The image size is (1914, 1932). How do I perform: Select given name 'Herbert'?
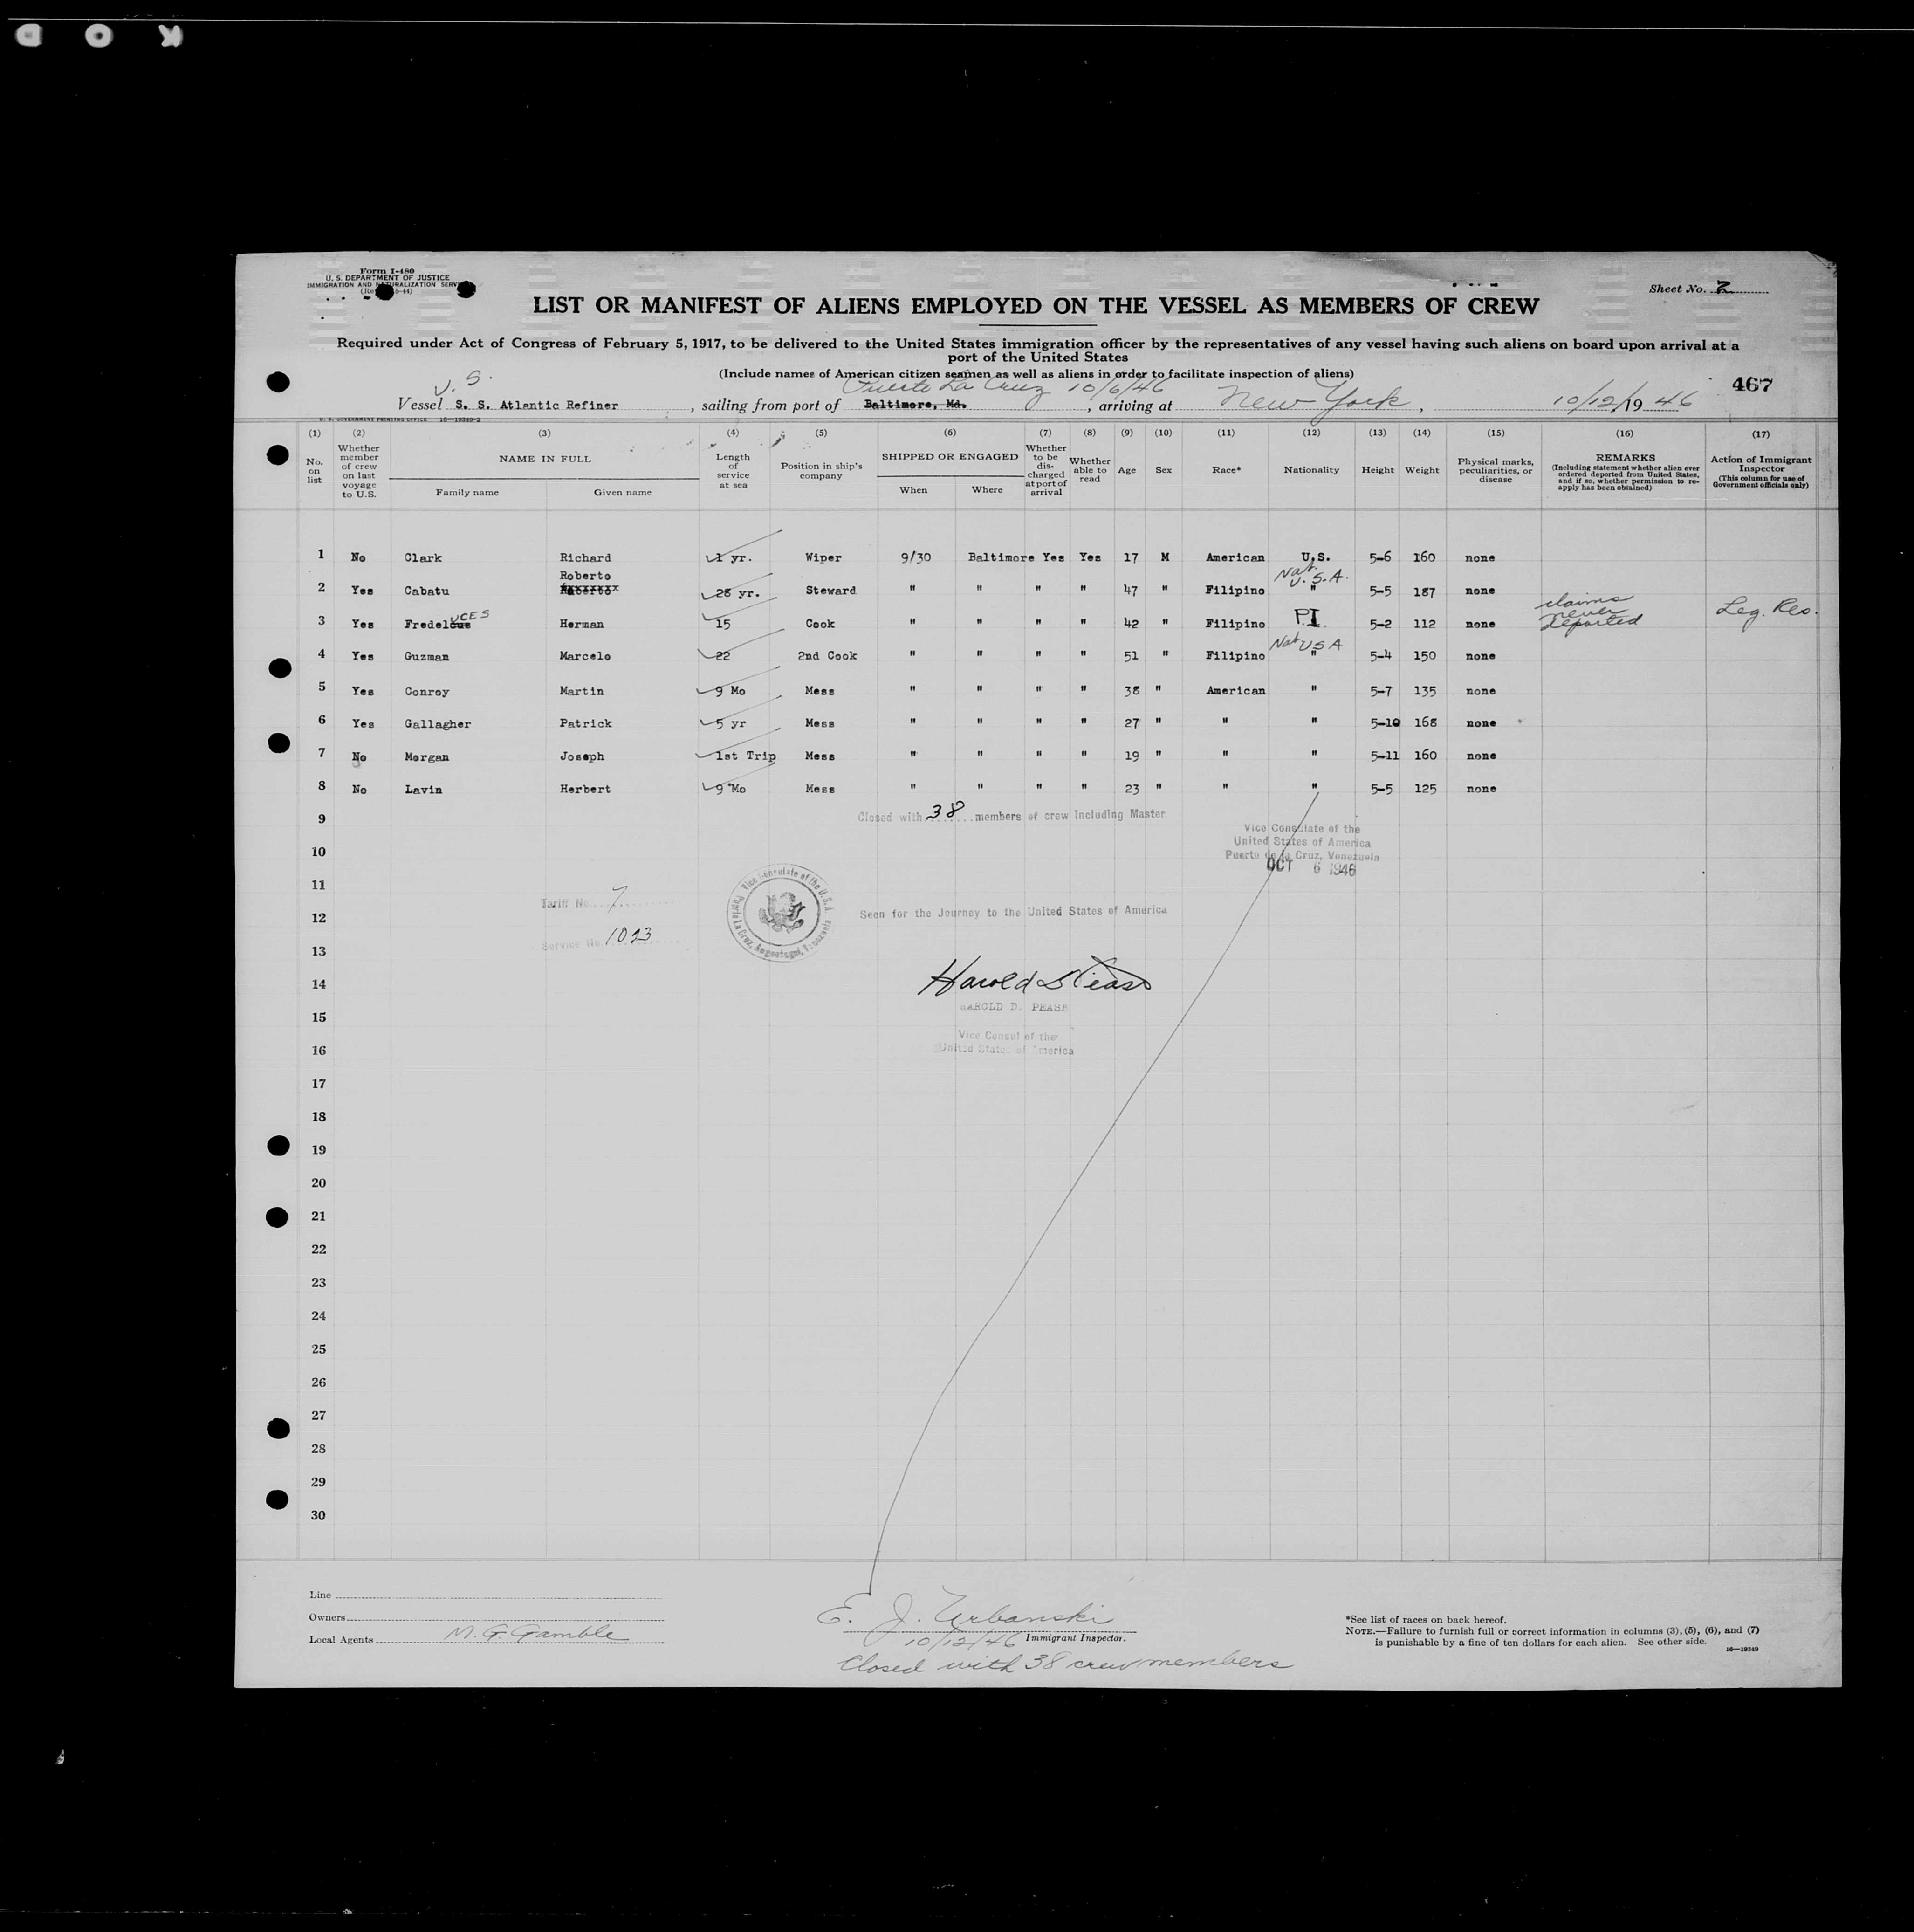point(585,789)
